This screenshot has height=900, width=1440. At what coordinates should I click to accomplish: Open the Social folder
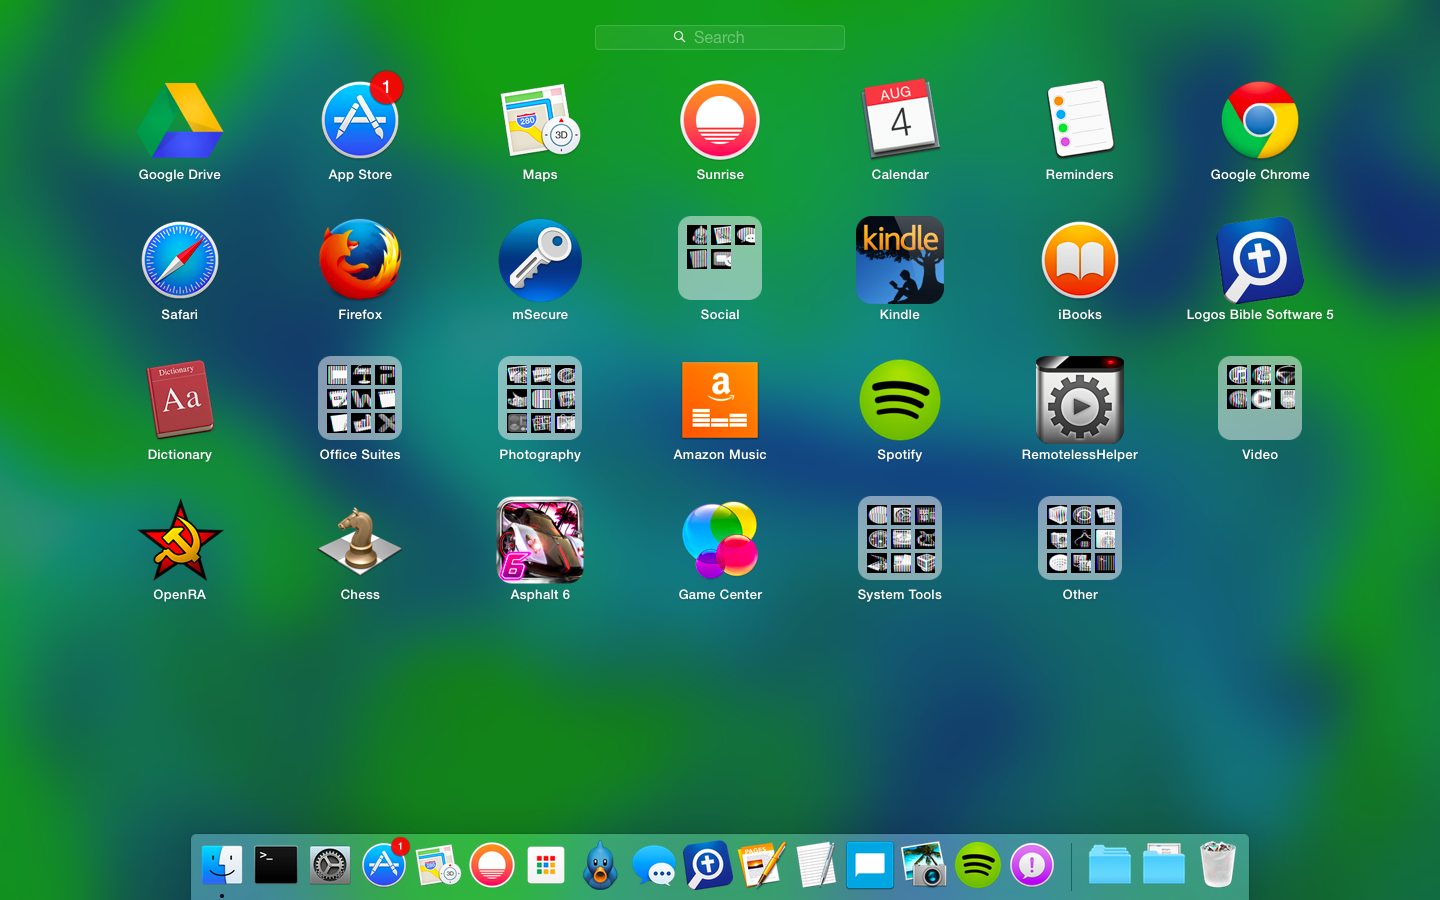pyautogui.click(x=720, y=258)
